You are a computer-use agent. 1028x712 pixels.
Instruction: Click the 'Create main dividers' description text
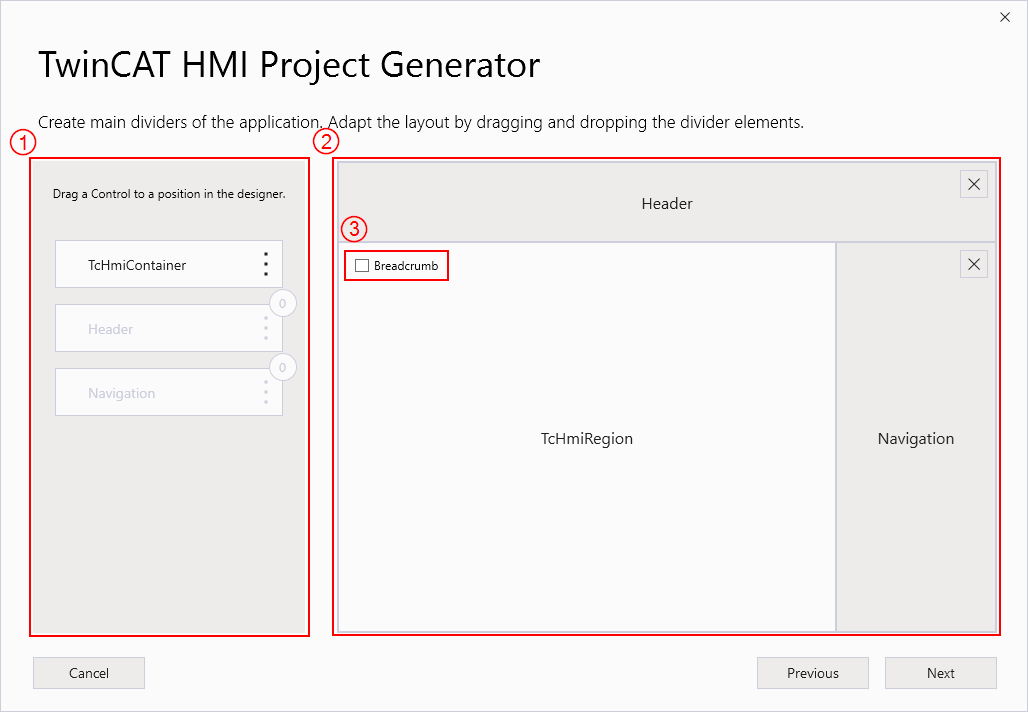click(421, 123)
